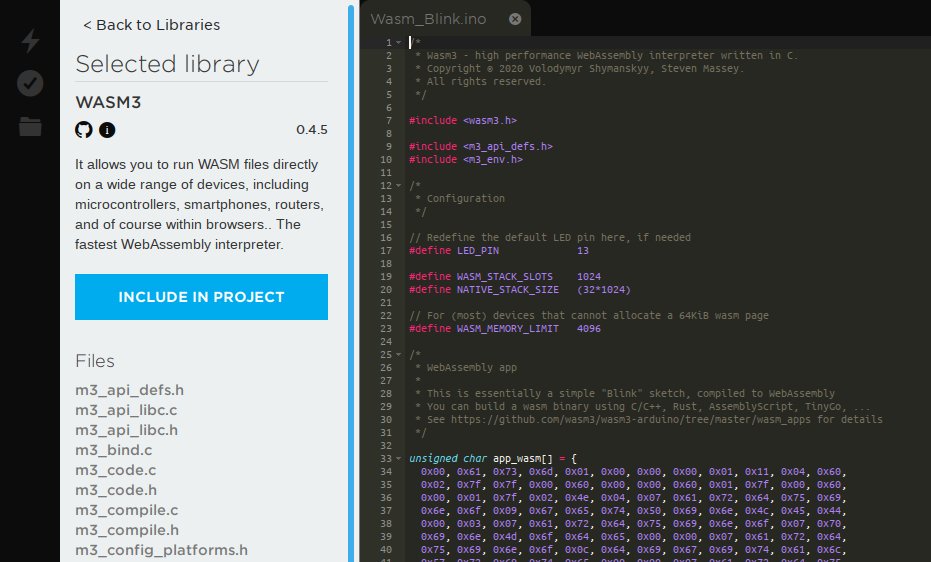Click the Files section heading
Viewport: 931px width, 562px height.
coord(95,361)
